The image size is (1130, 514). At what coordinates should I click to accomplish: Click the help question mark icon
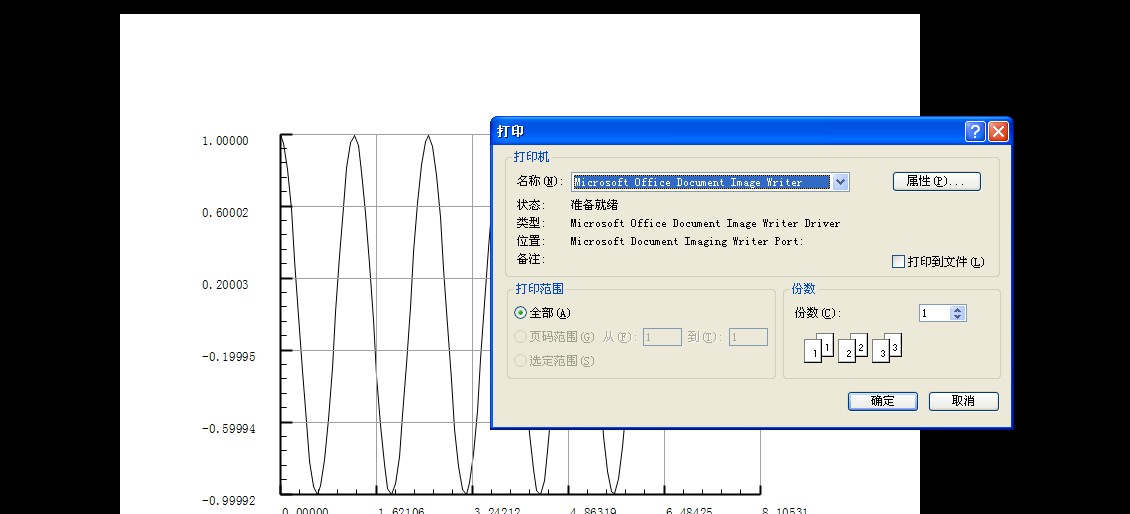click(975, 131)
